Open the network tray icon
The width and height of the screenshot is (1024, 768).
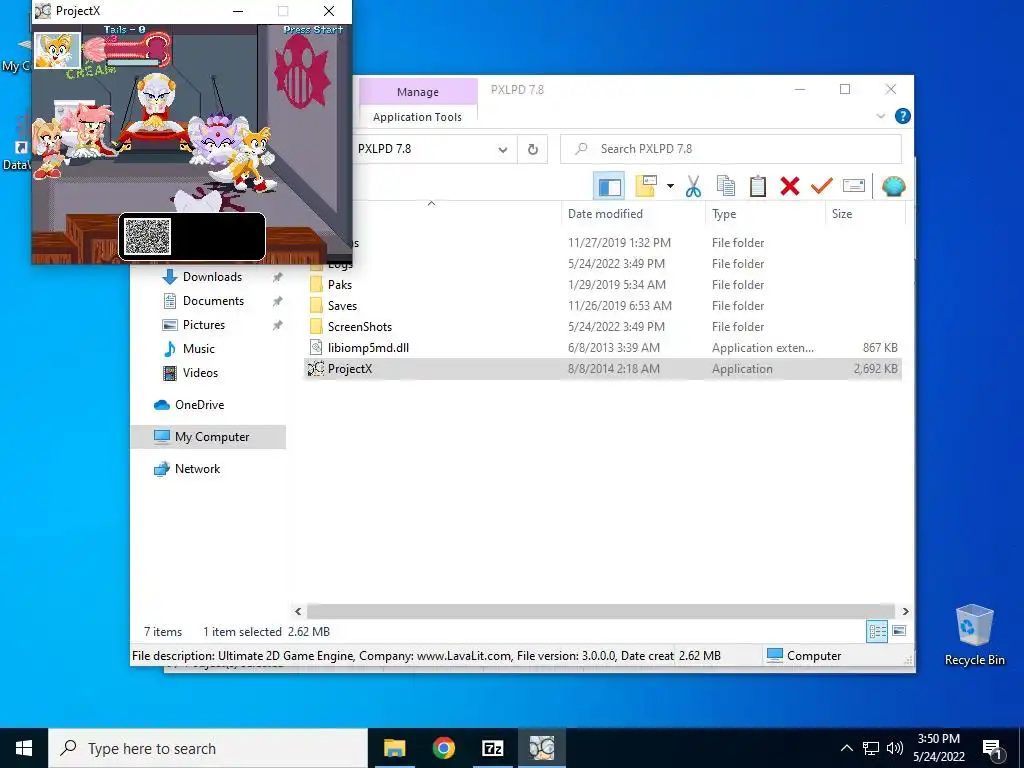pyautogui.click(x=871, y=748)
